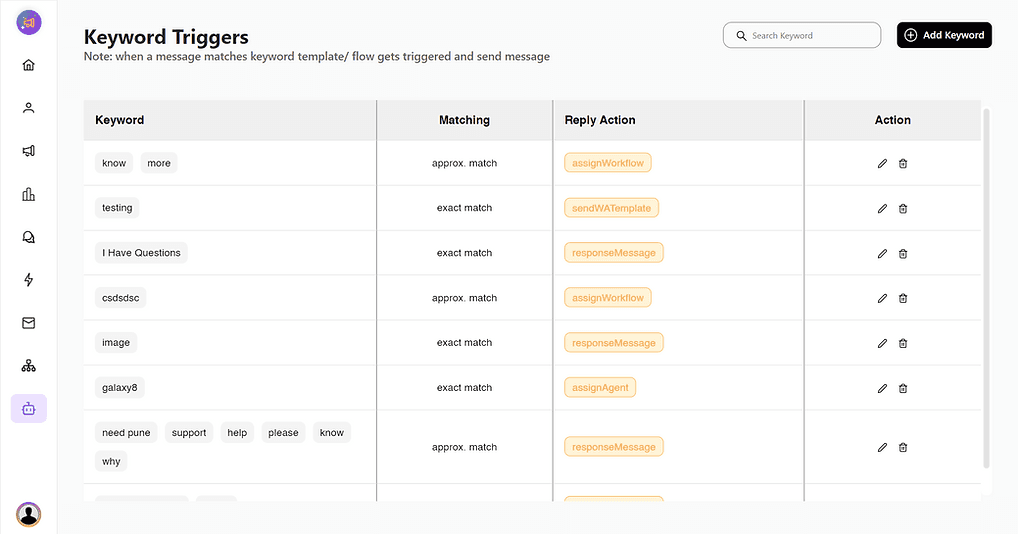Click the sendWATemplate reply action tag
This screenshot has height=534, width=1018.
coord(611,208)
